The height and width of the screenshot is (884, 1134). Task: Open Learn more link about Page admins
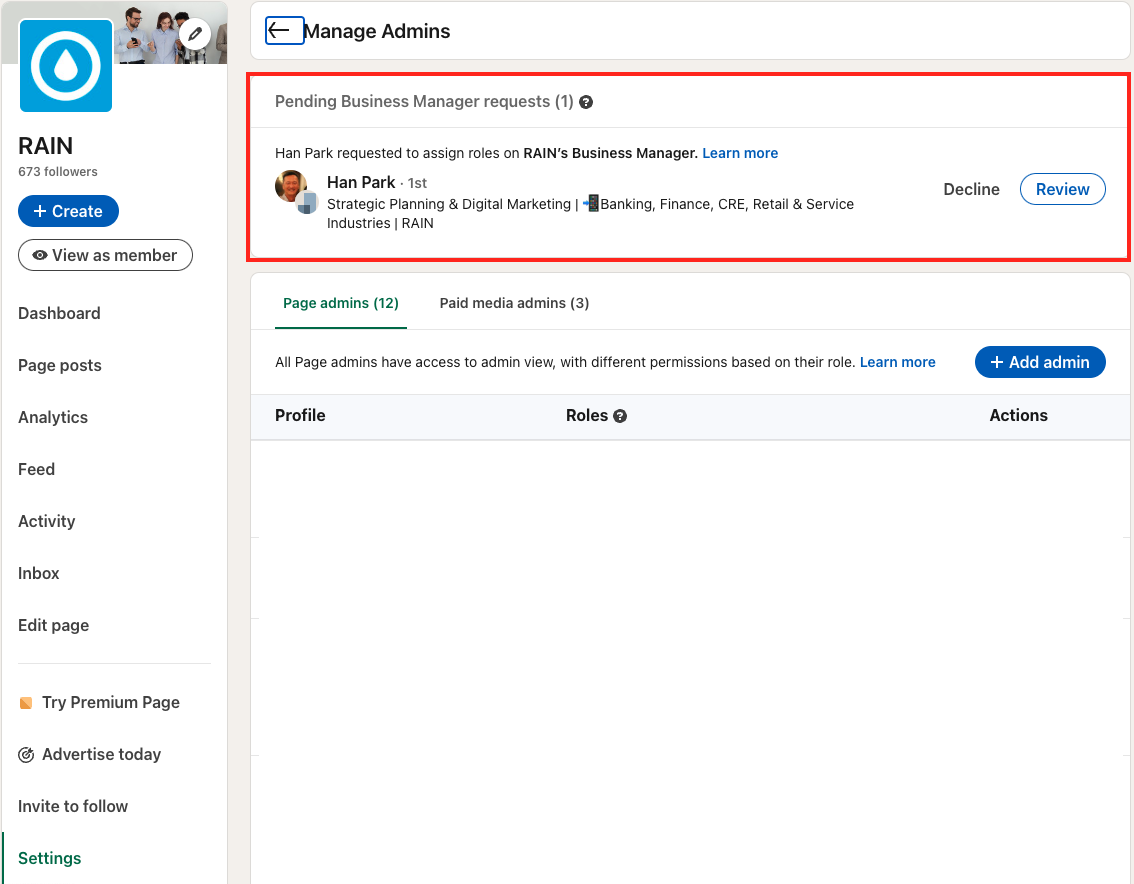coord(897,362)
